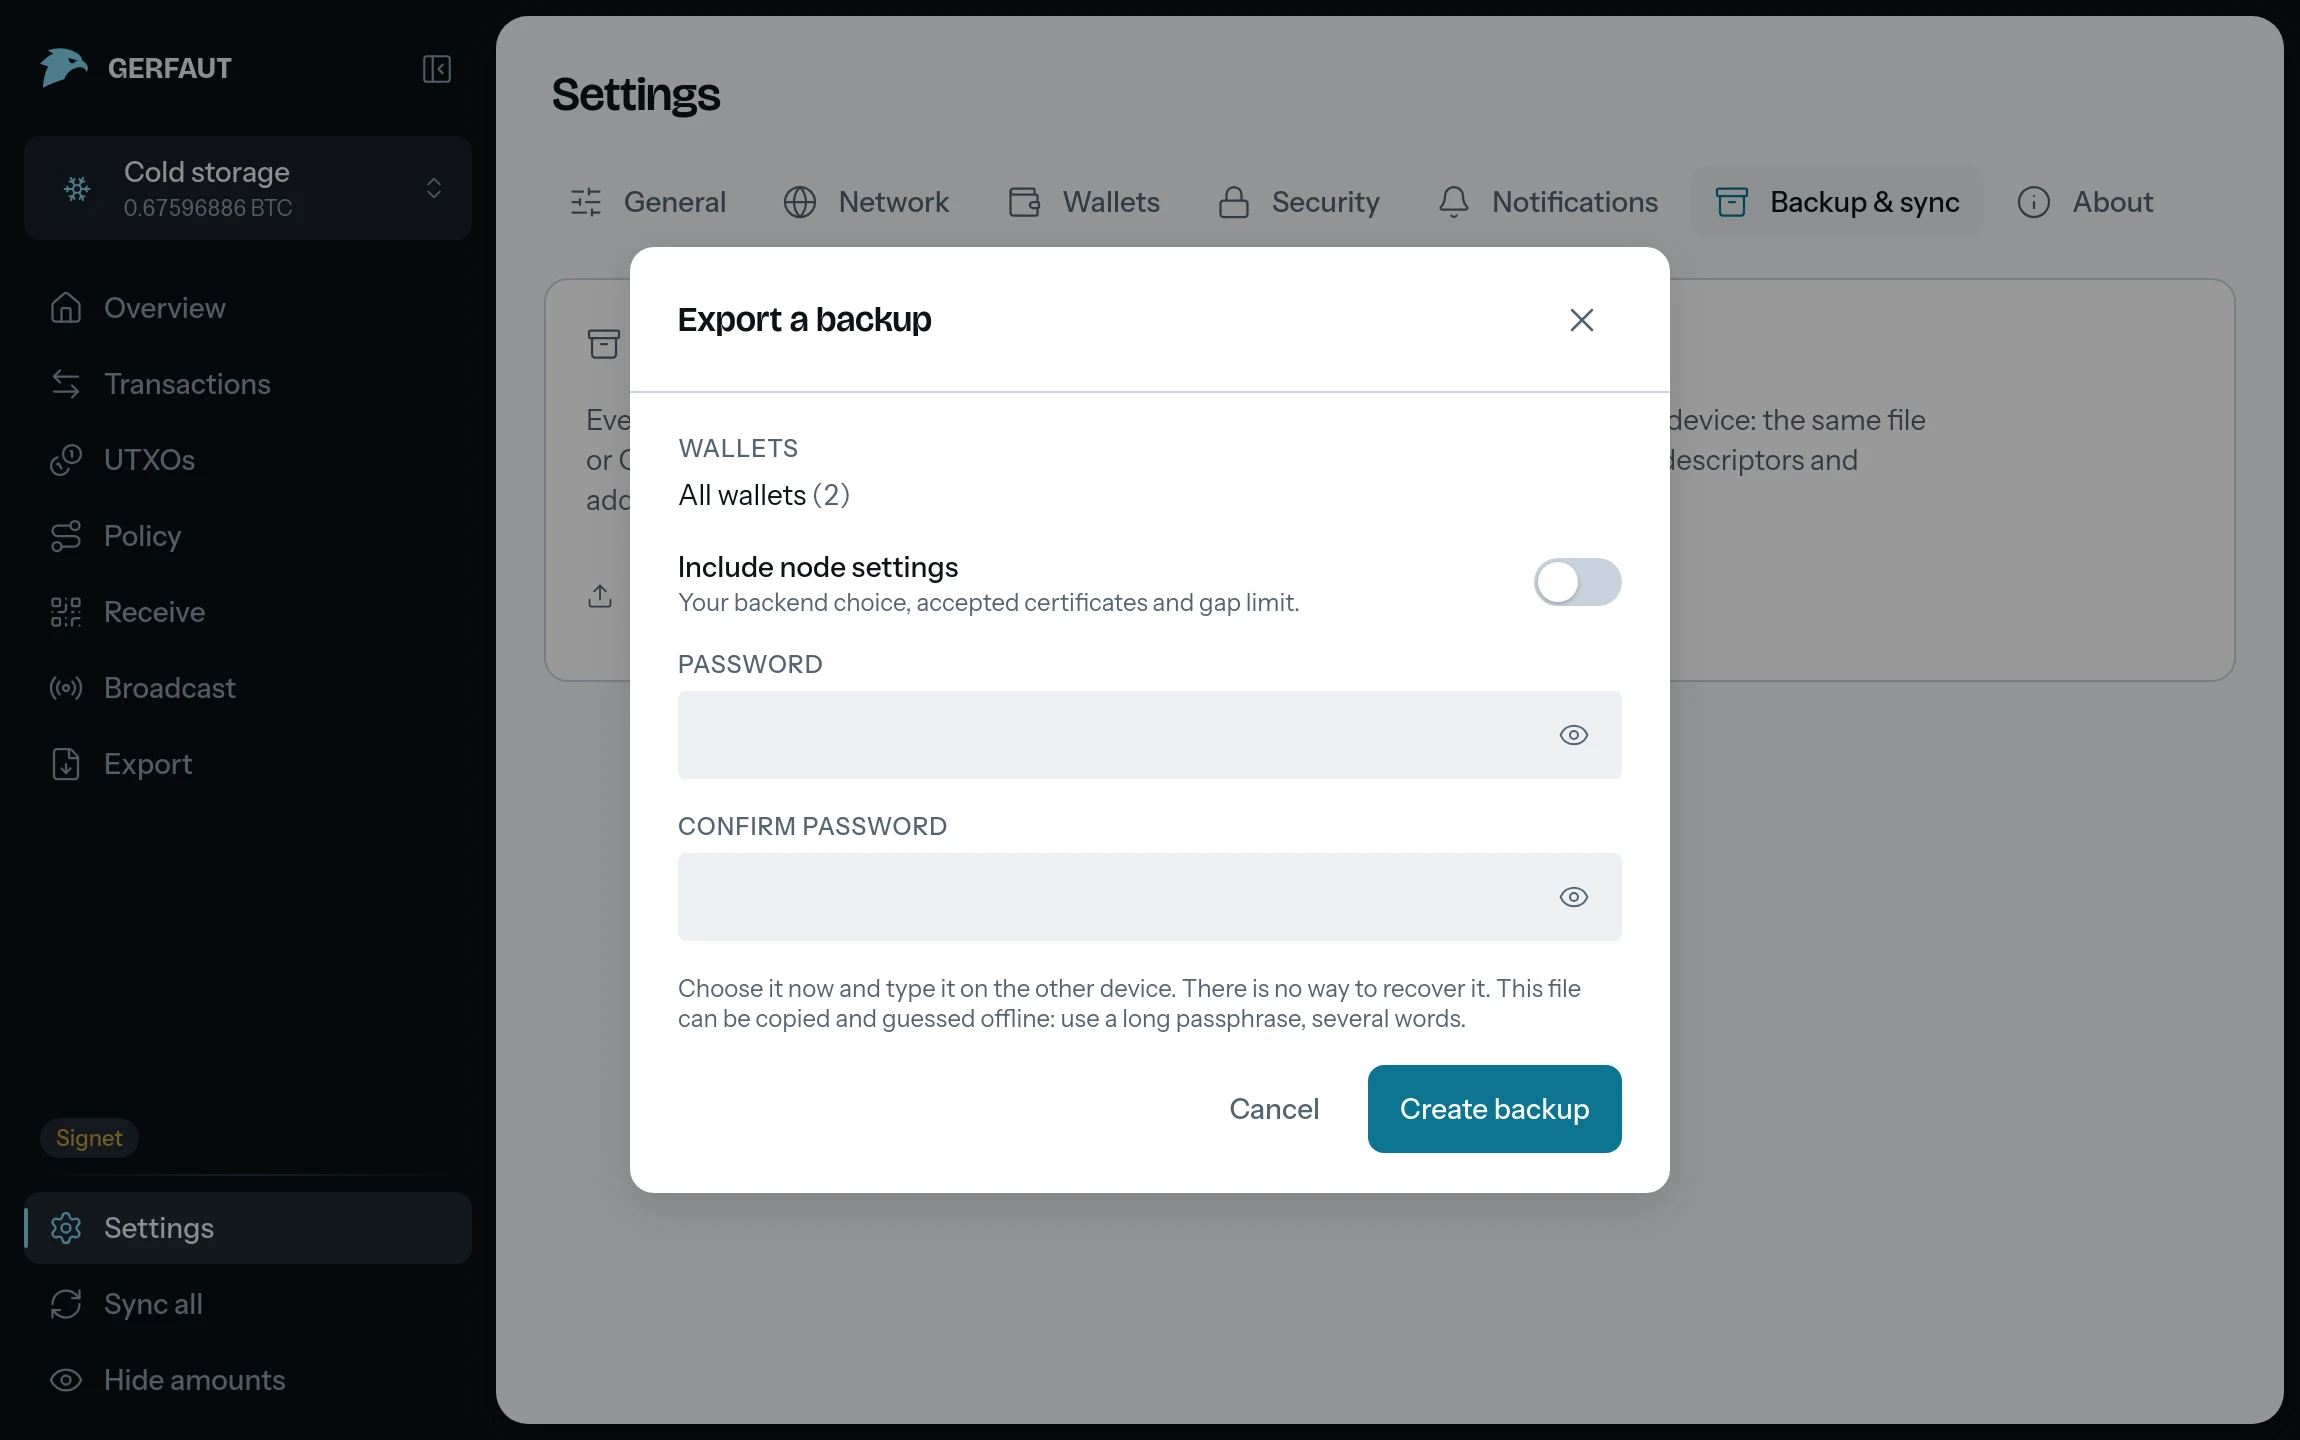Open the Receive page
Viewport: 2300px width, 1440px height.
248,612
